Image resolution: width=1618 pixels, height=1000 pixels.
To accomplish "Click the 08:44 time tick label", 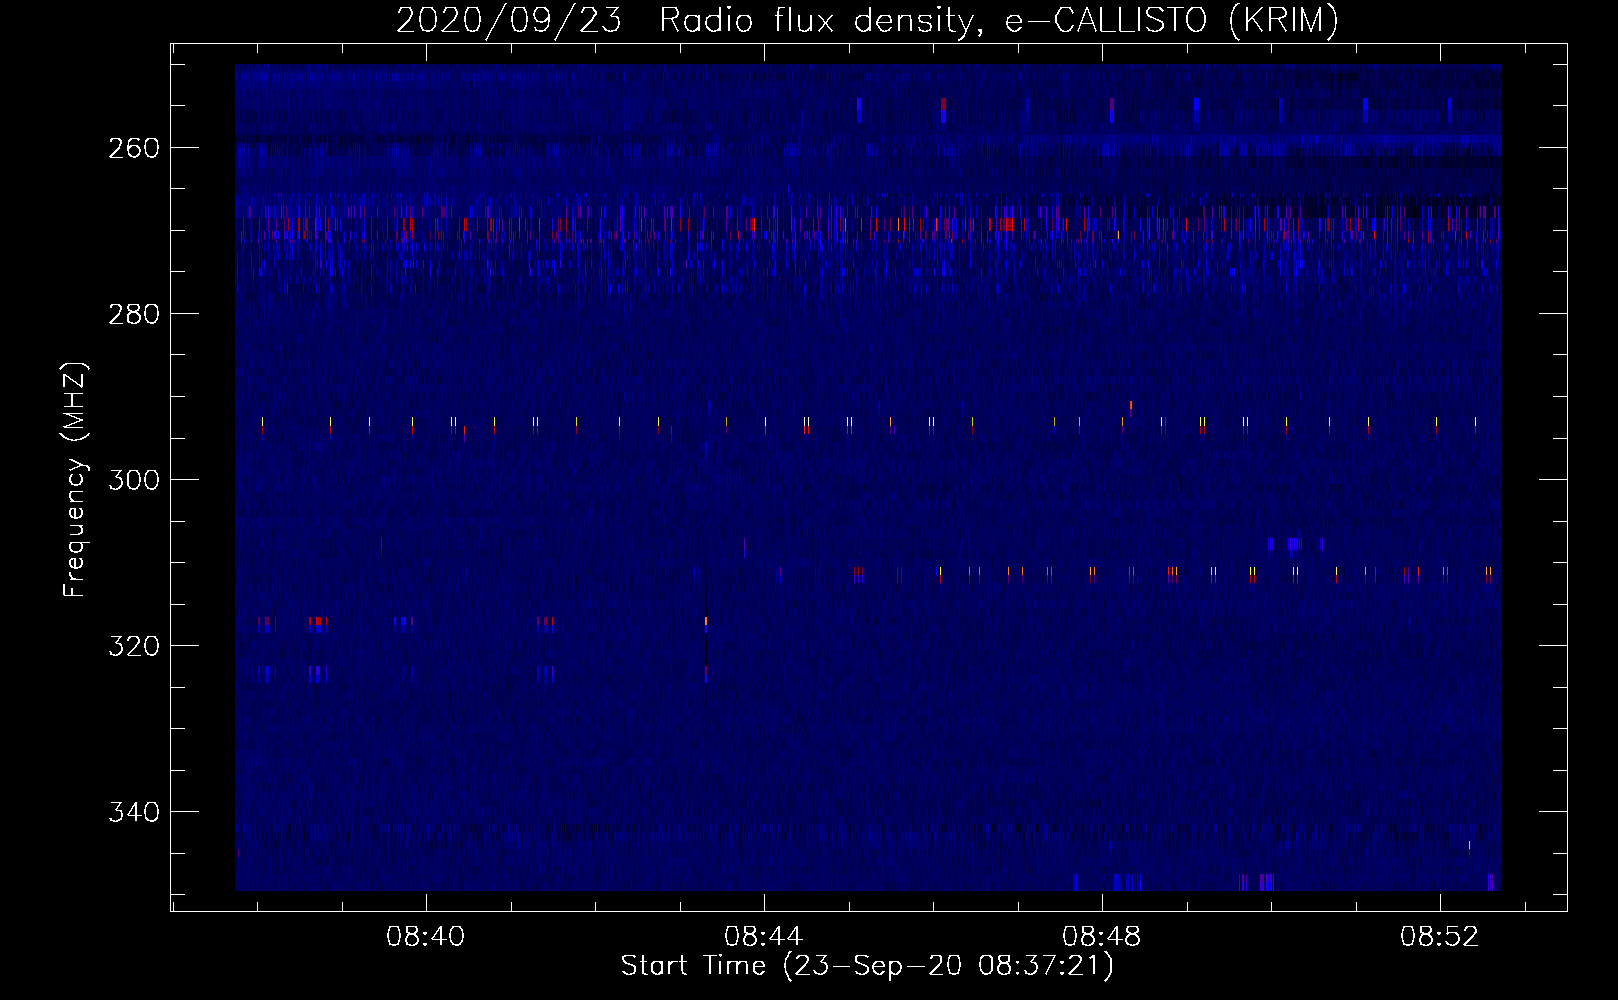I will pyautogui.click(x=764, y=936).
